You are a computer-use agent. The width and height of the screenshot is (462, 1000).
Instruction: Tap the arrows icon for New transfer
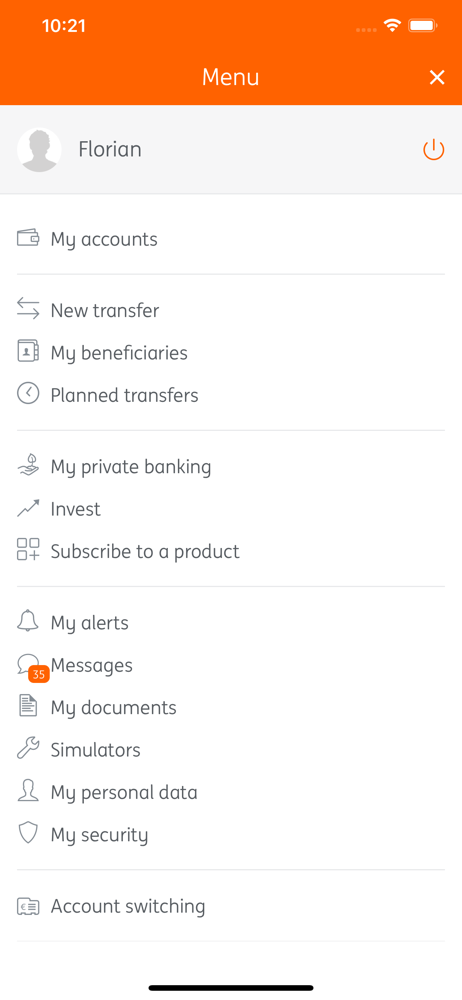click(28, 309)
